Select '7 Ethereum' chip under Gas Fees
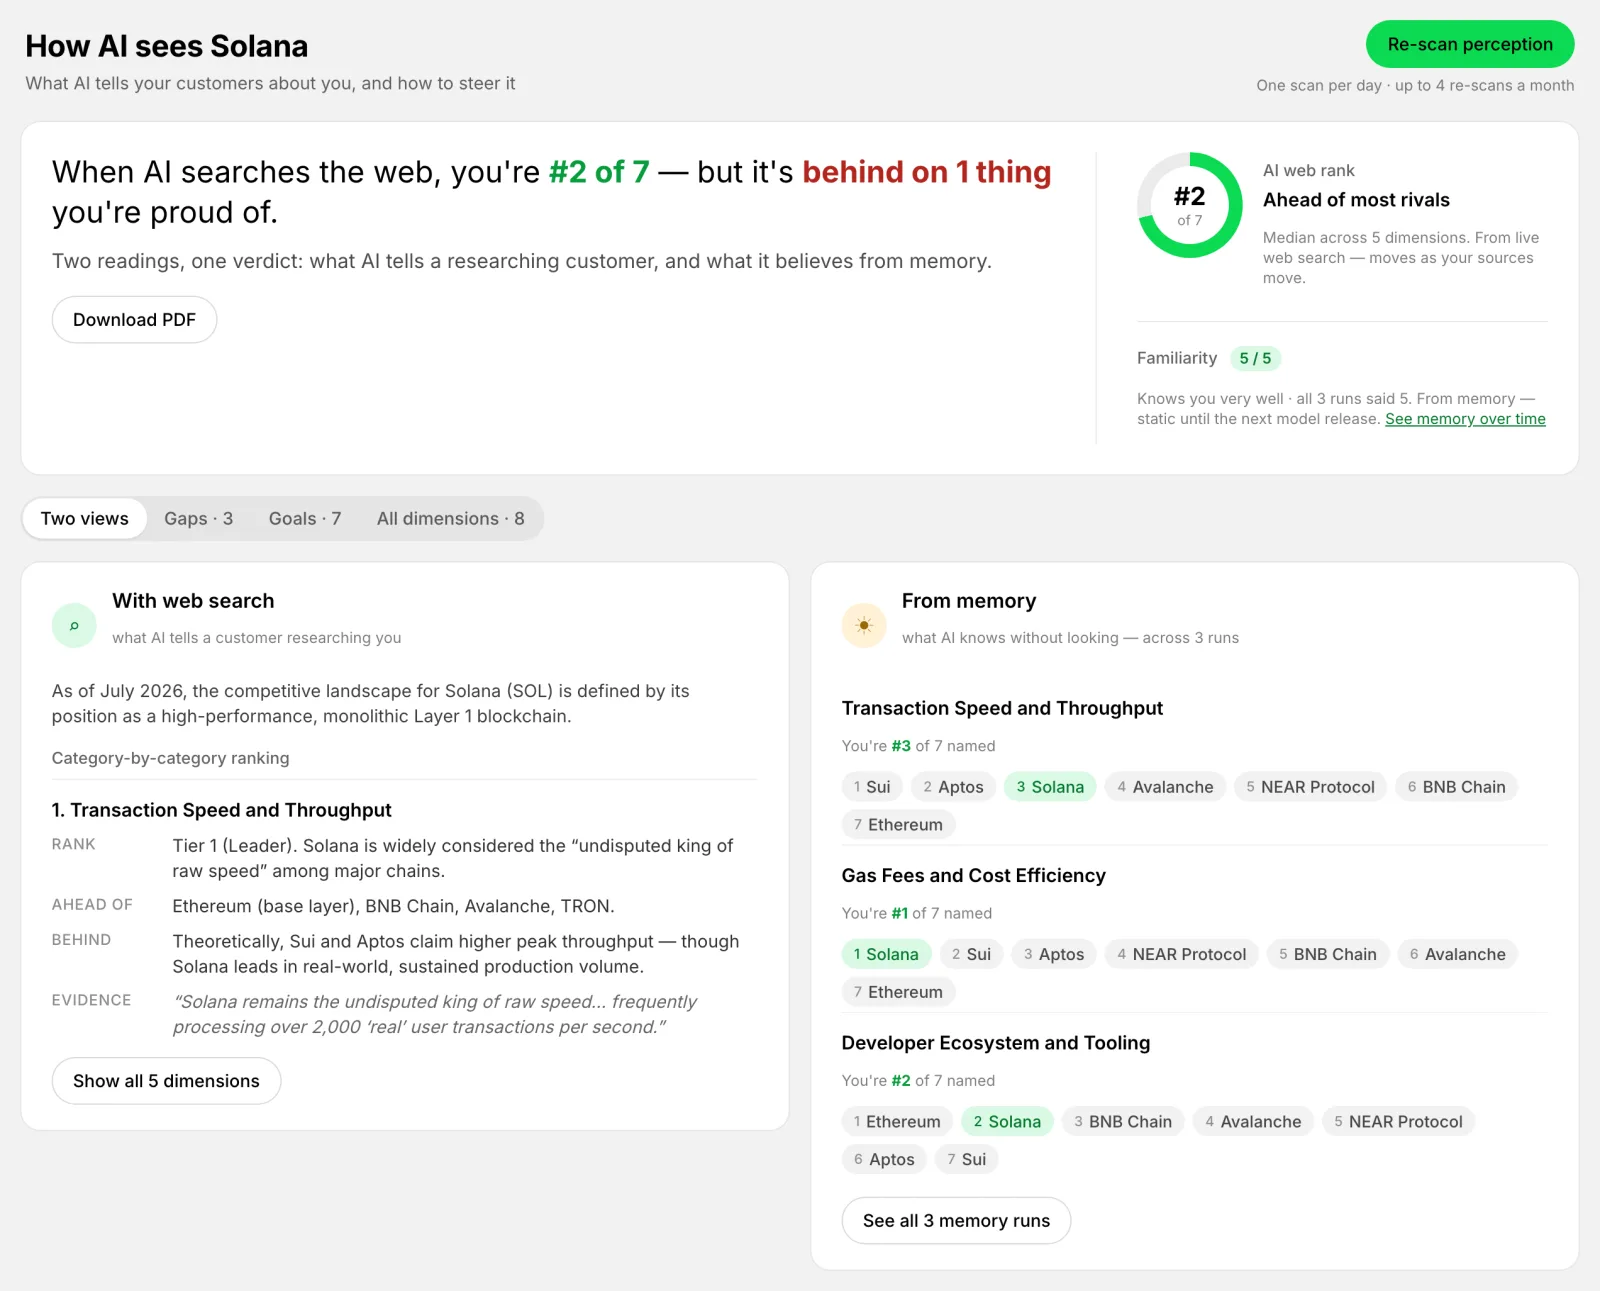1600x1291 pixels. point(898,992)
